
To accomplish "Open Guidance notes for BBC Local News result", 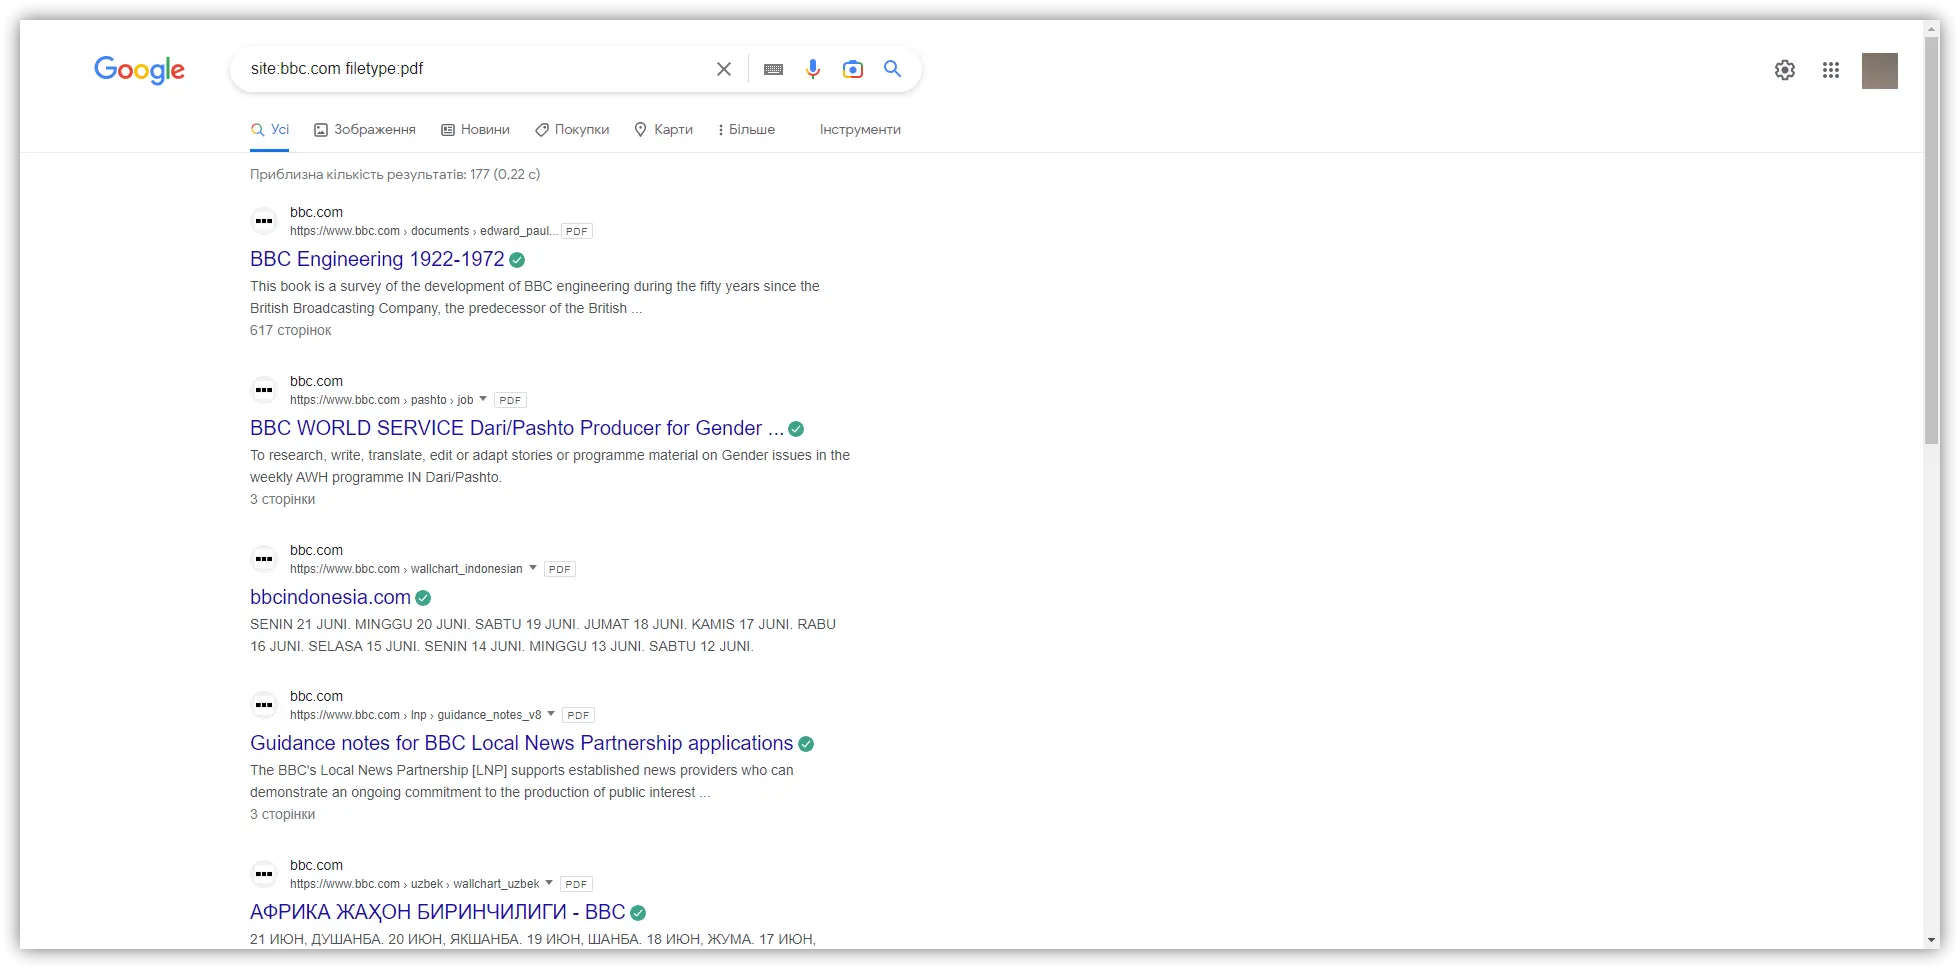I will click(521, 743).
